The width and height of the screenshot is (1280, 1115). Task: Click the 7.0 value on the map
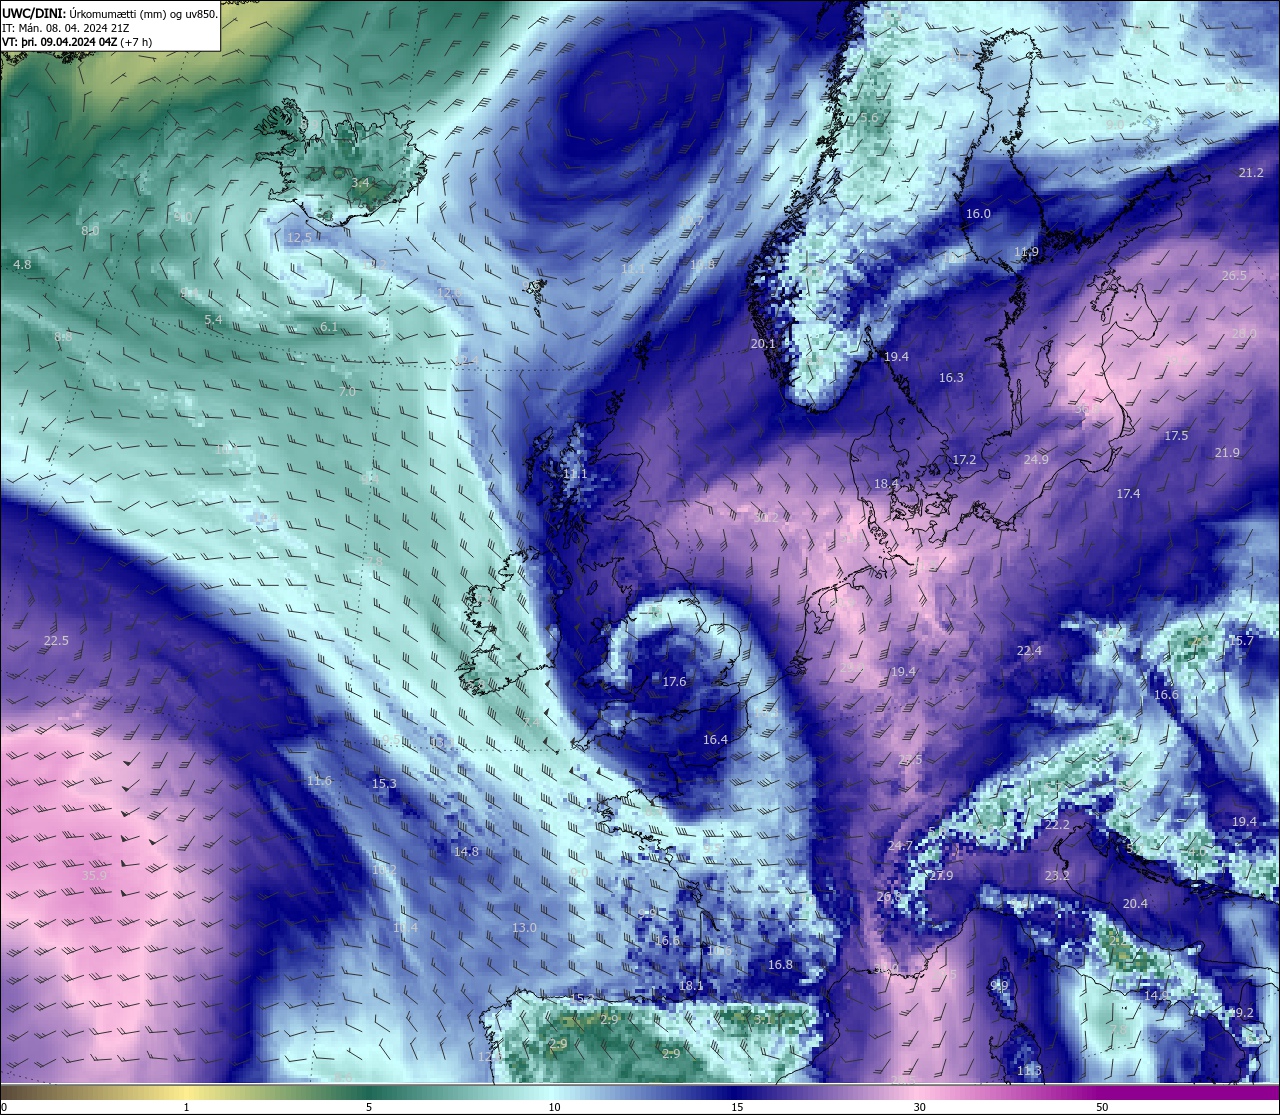click(347, 392)
